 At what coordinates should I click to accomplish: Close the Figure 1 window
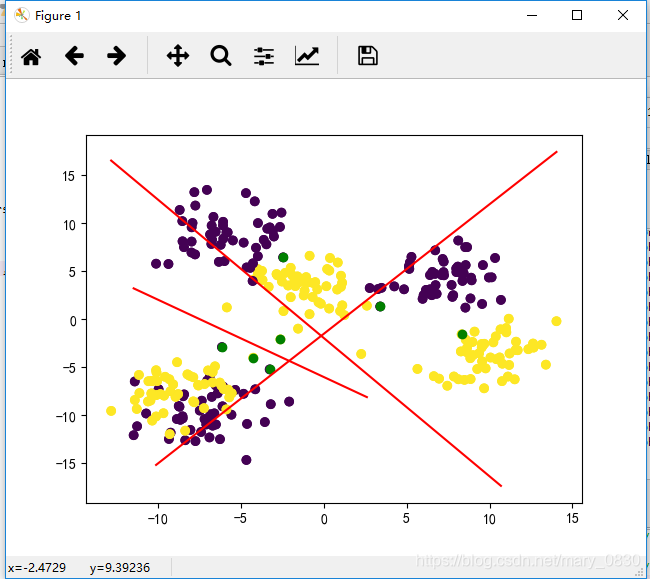click(x=623, y=15)
